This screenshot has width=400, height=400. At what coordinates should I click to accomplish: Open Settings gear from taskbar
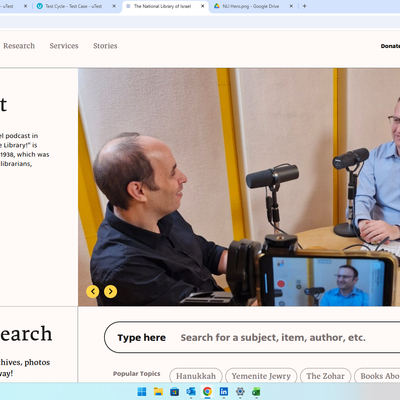click(240, 392)
